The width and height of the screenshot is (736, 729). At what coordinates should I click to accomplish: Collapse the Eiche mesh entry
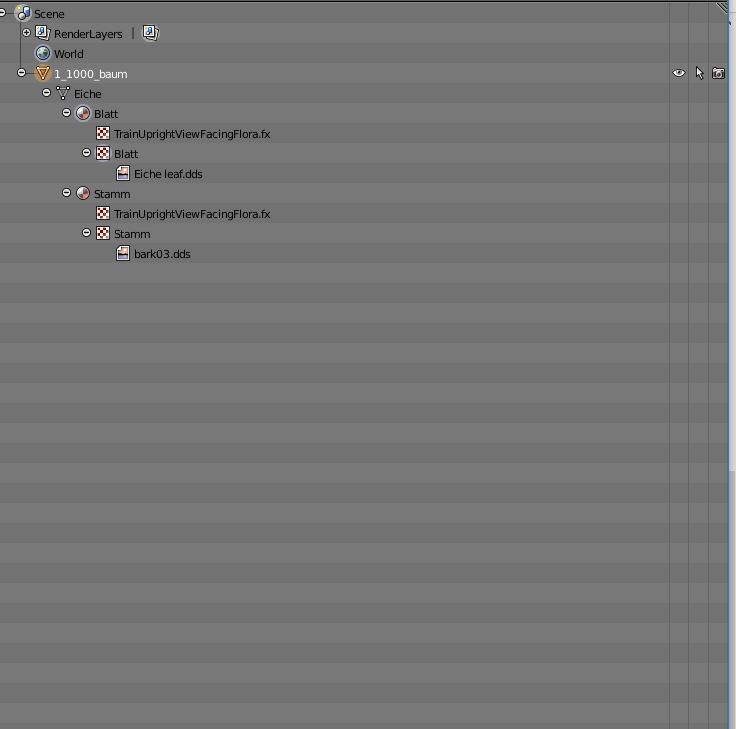[x=46, y=92]
